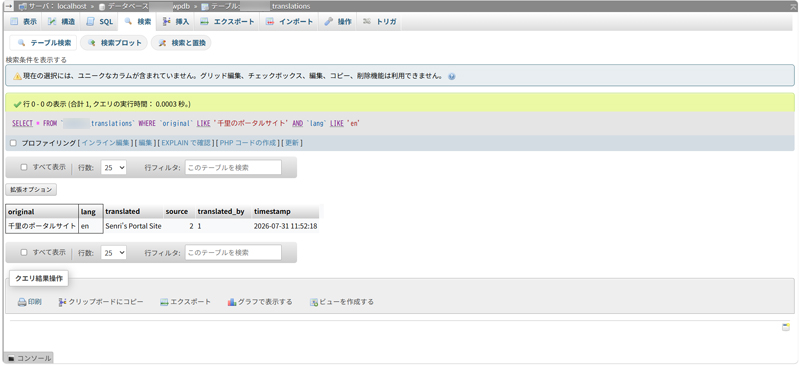Screen dimensions: 800x365
Task: Click the warning triangle icon
Action: [x=17, y=76]
